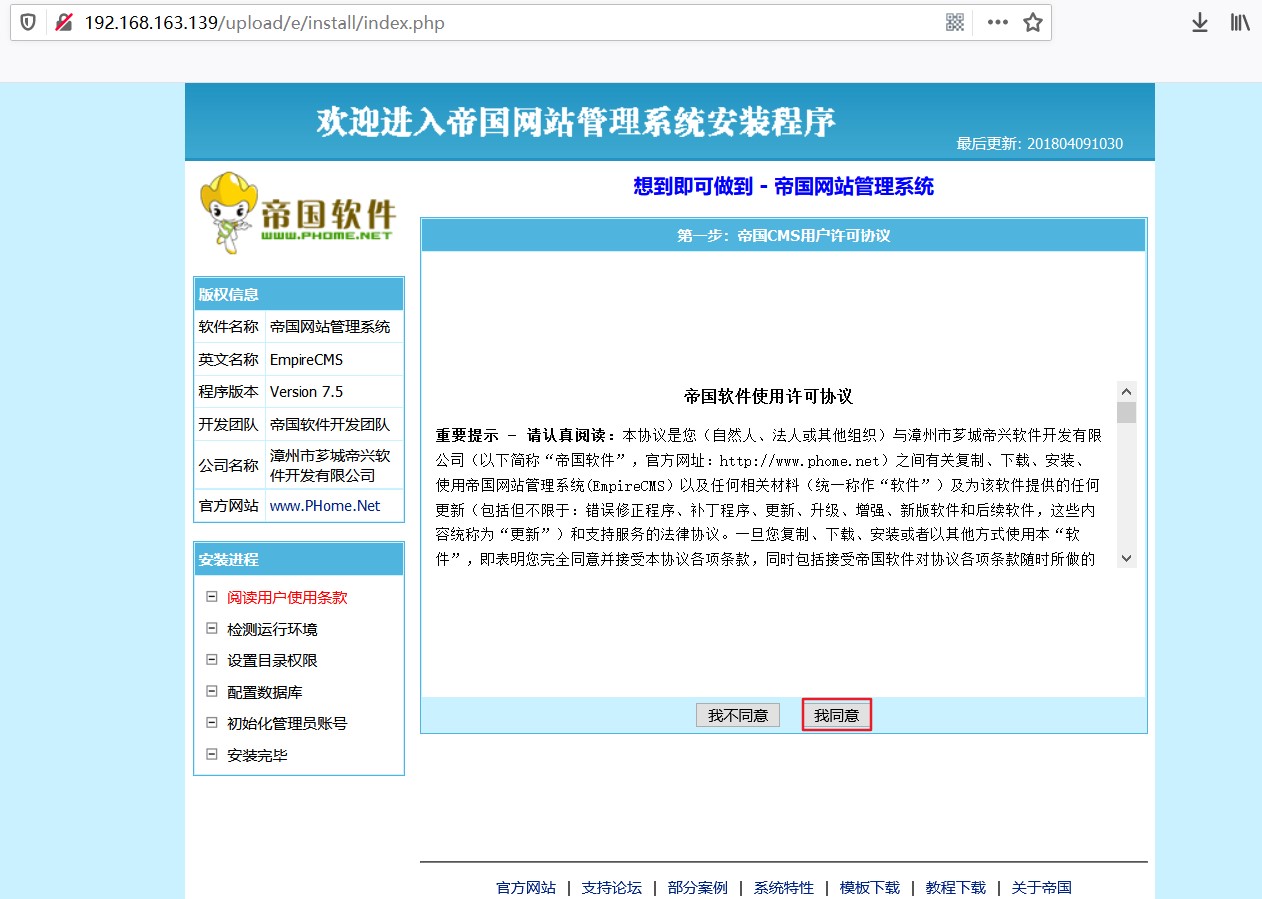This screenshot has width=1262, height=899.
Task: Click the 想到即可做到 - 帝国网站管理系统 slogan
Action: point(783,186)
